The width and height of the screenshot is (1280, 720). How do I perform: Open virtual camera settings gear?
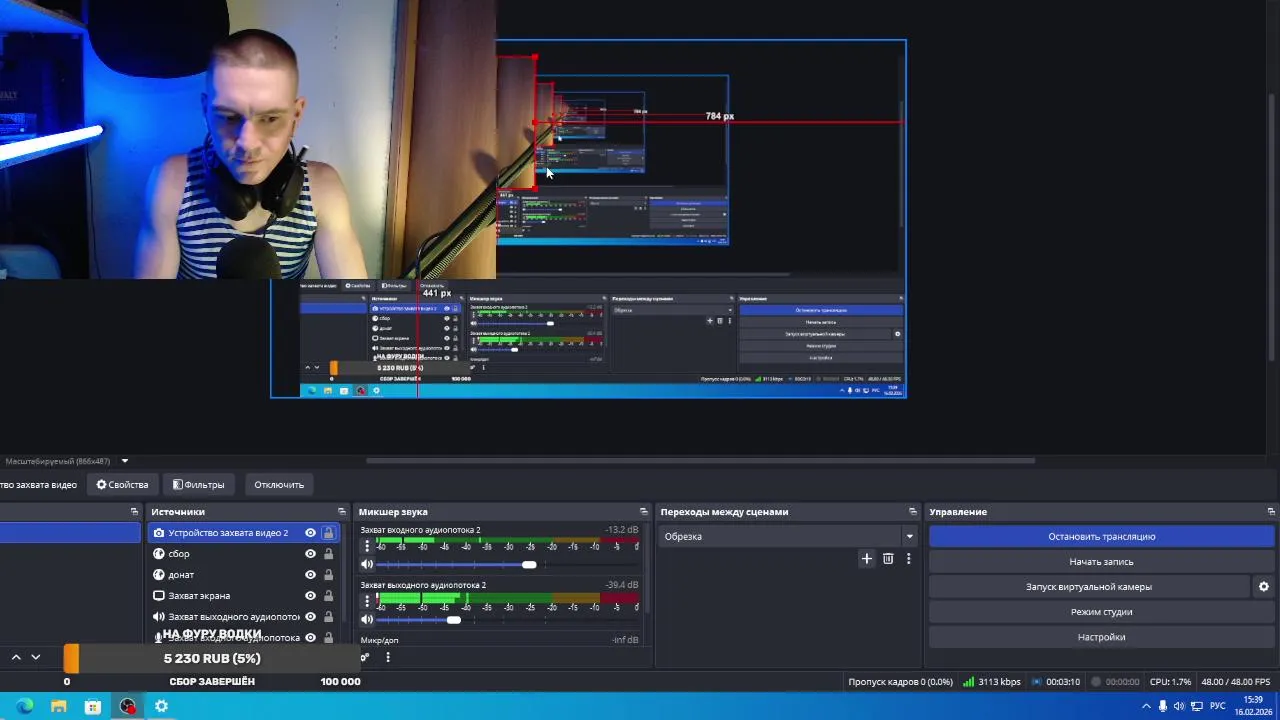pos(1264,587)
